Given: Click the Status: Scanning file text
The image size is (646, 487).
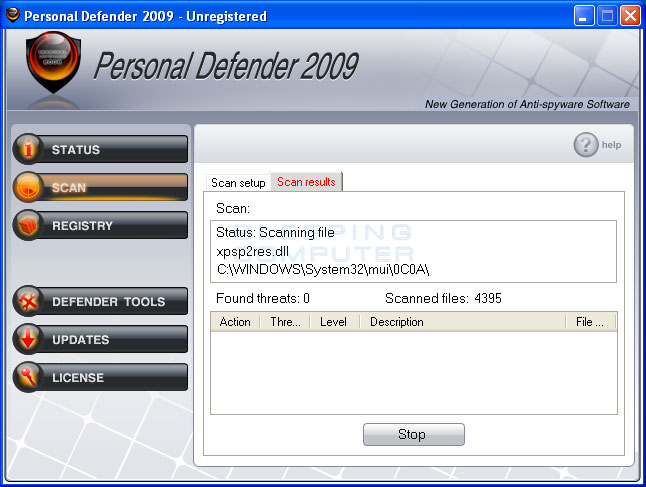Looking at the screenshot, I should (x=275, y=232).
